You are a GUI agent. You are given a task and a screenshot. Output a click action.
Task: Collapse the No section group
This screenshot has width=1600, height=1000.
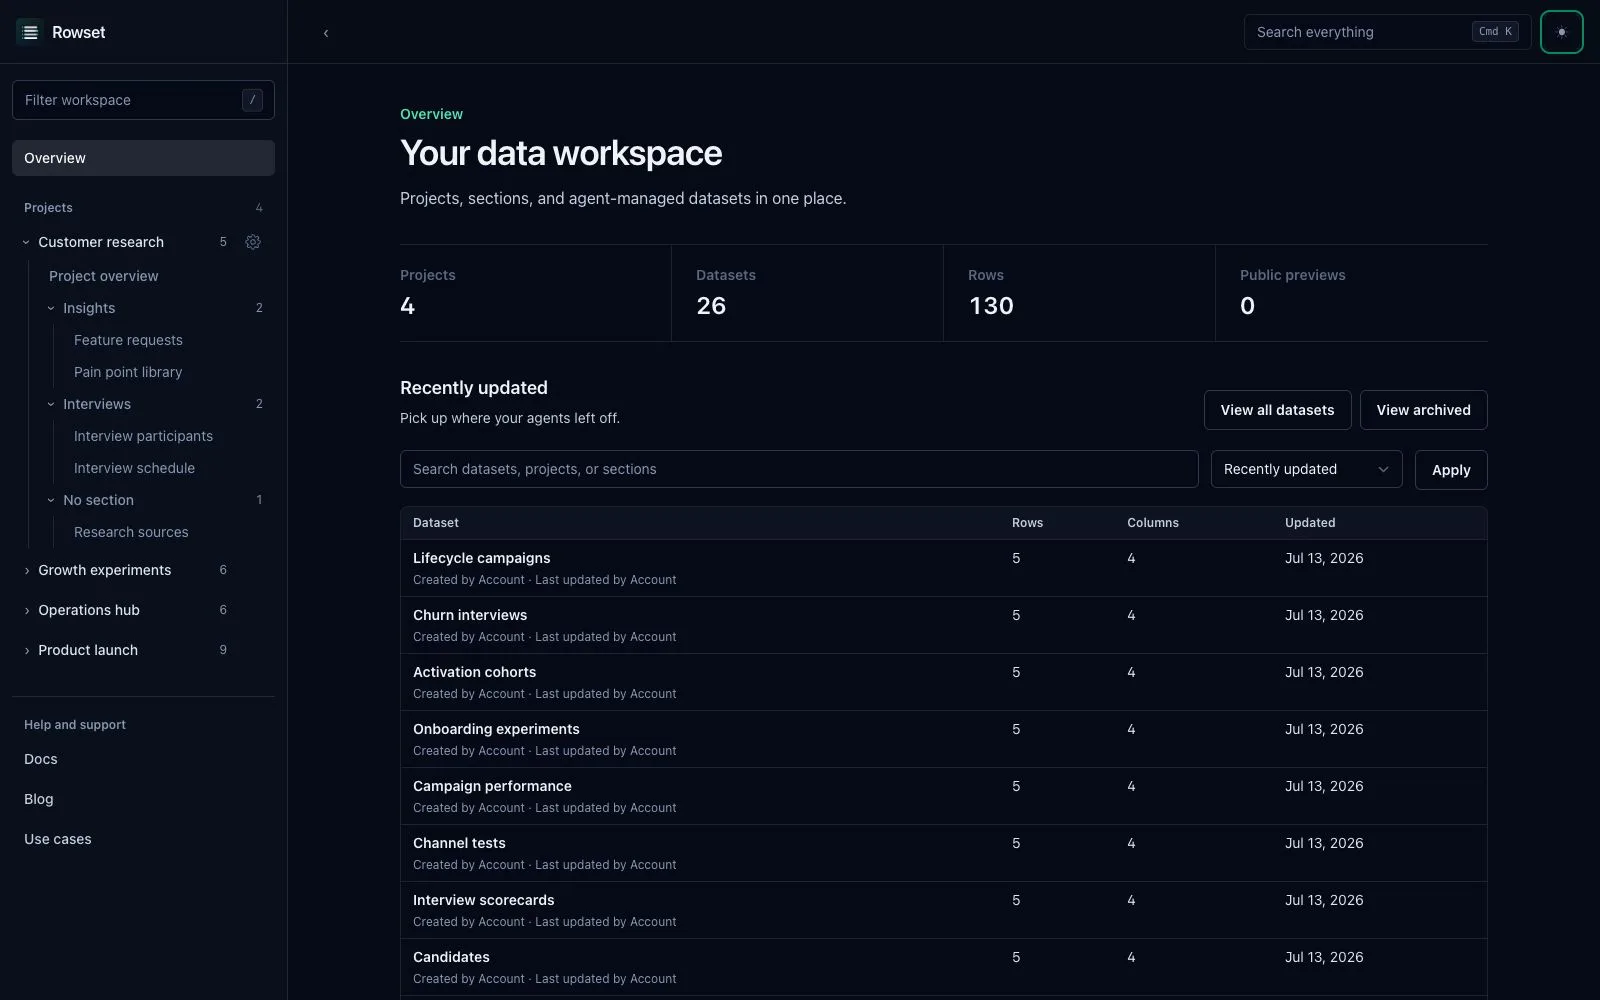51,500
